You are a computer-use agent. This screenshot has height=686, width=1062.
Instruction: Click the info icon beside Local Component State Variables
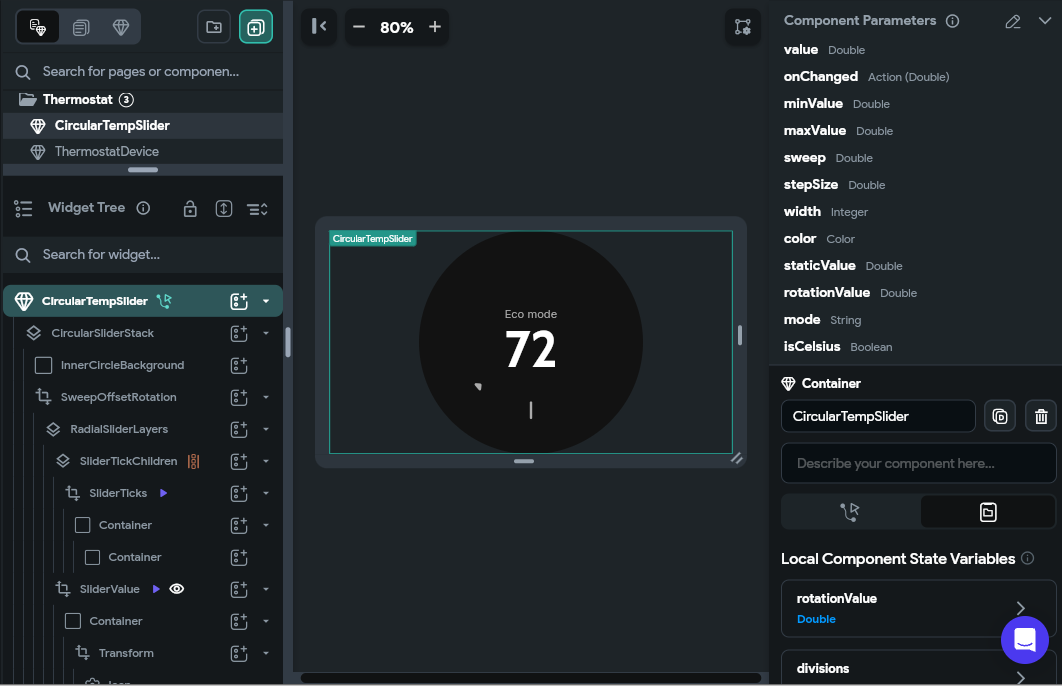click(1027, 558)
